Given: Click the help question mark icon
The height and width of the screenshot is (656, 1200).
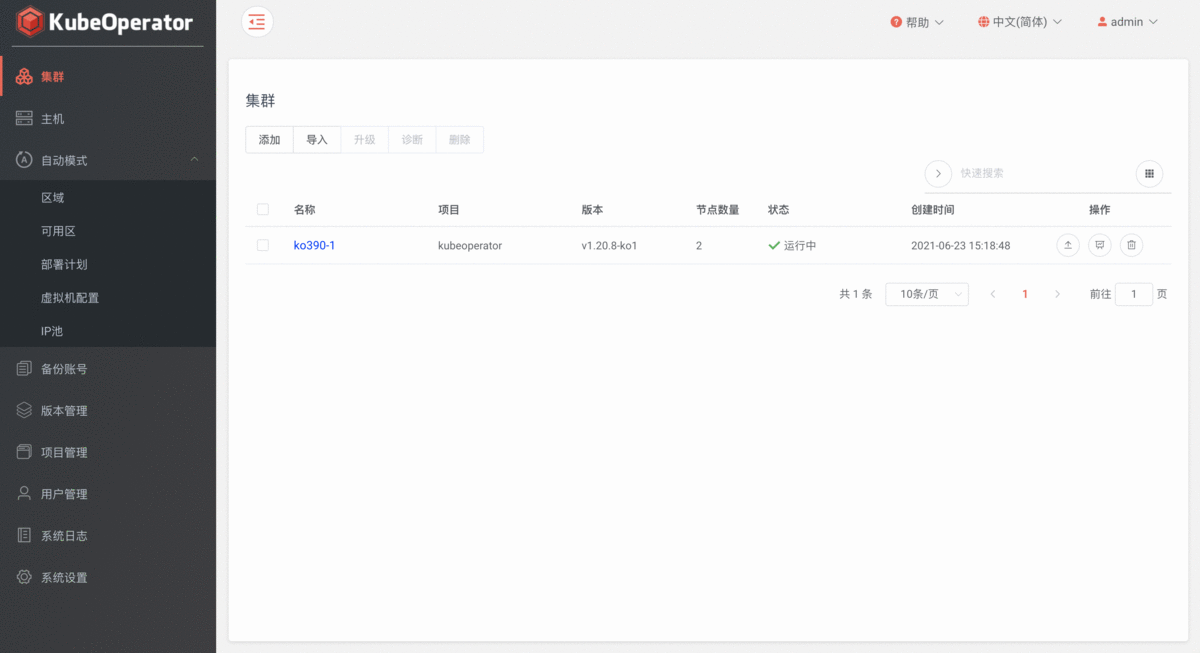Looking at the screenshot, I should pyautogui.click(x=896, y=22).
